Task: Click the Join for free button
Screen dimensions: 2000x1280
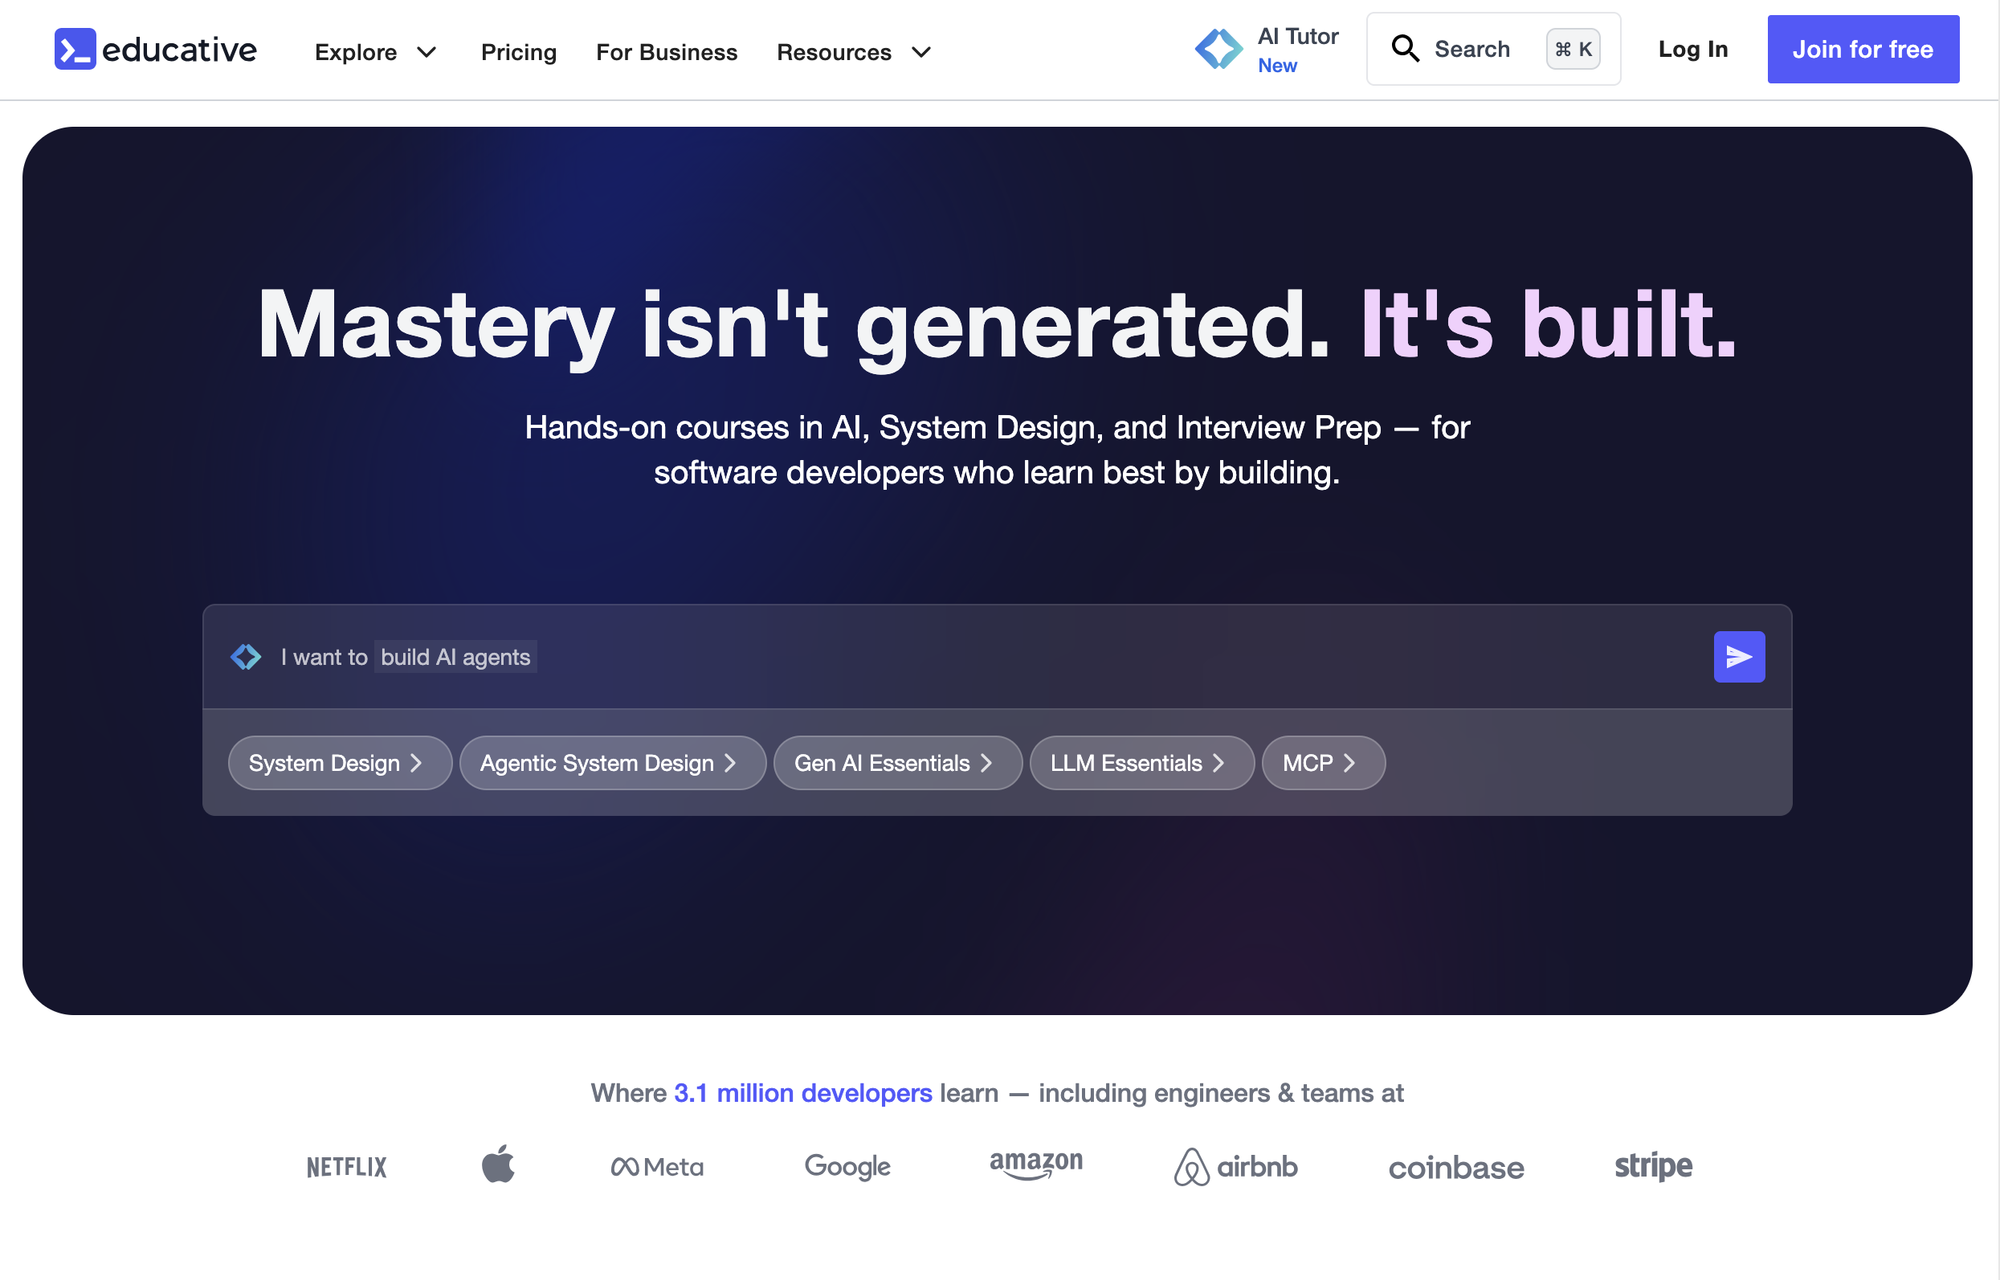Action: pos(1863,49)
